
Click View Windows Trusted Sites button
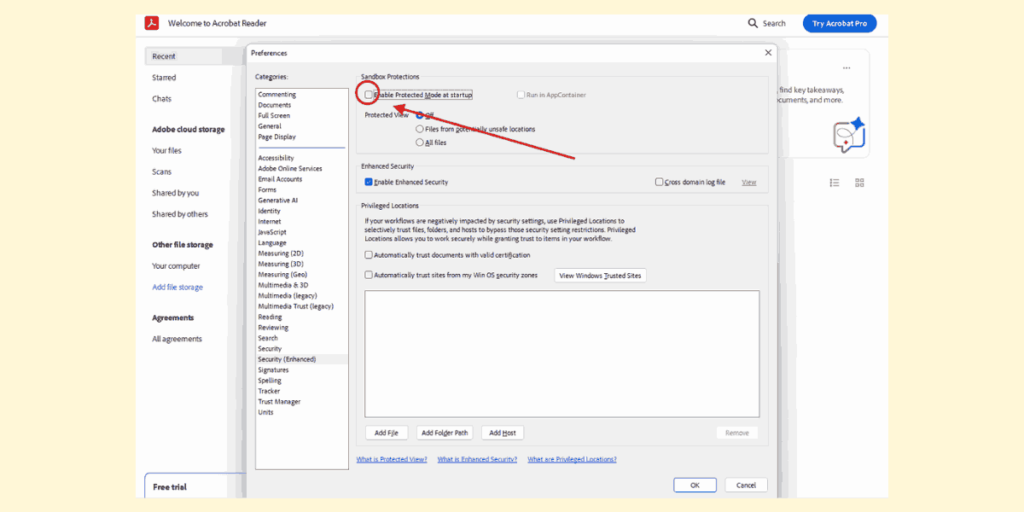click(600, 276)
